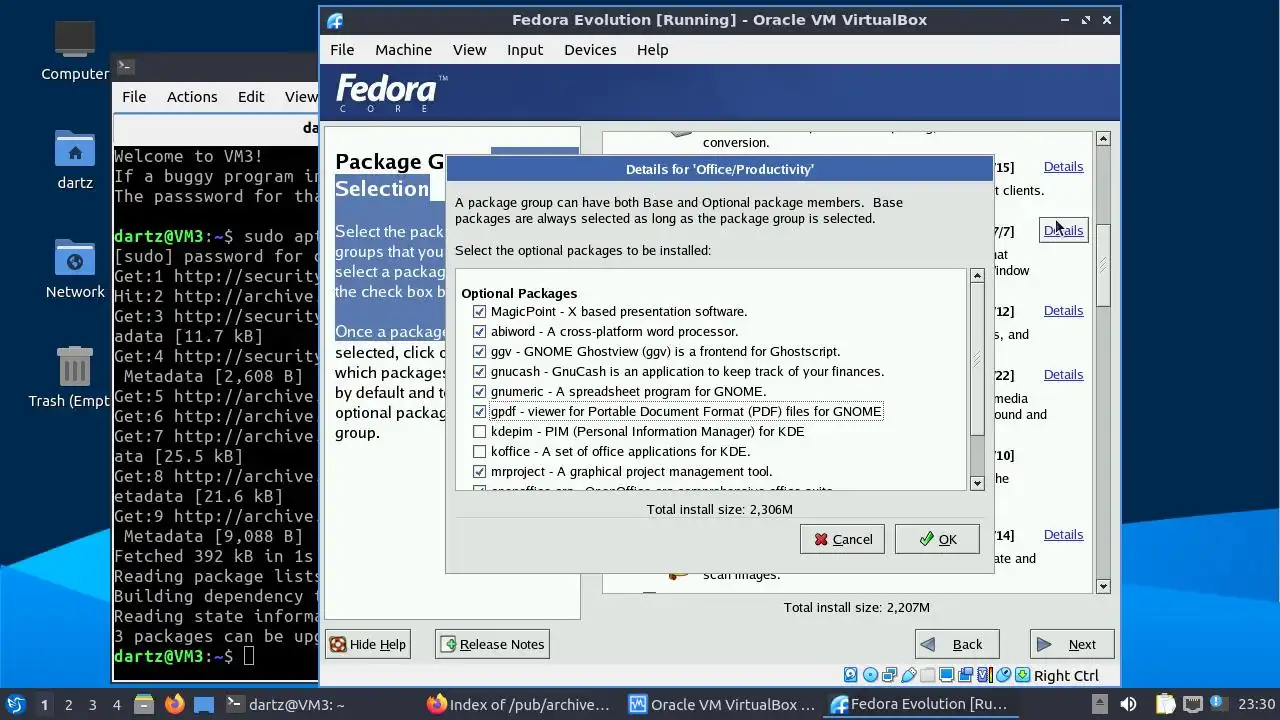
Task: Uncheck the gnucash finances package
Action: 480,371
